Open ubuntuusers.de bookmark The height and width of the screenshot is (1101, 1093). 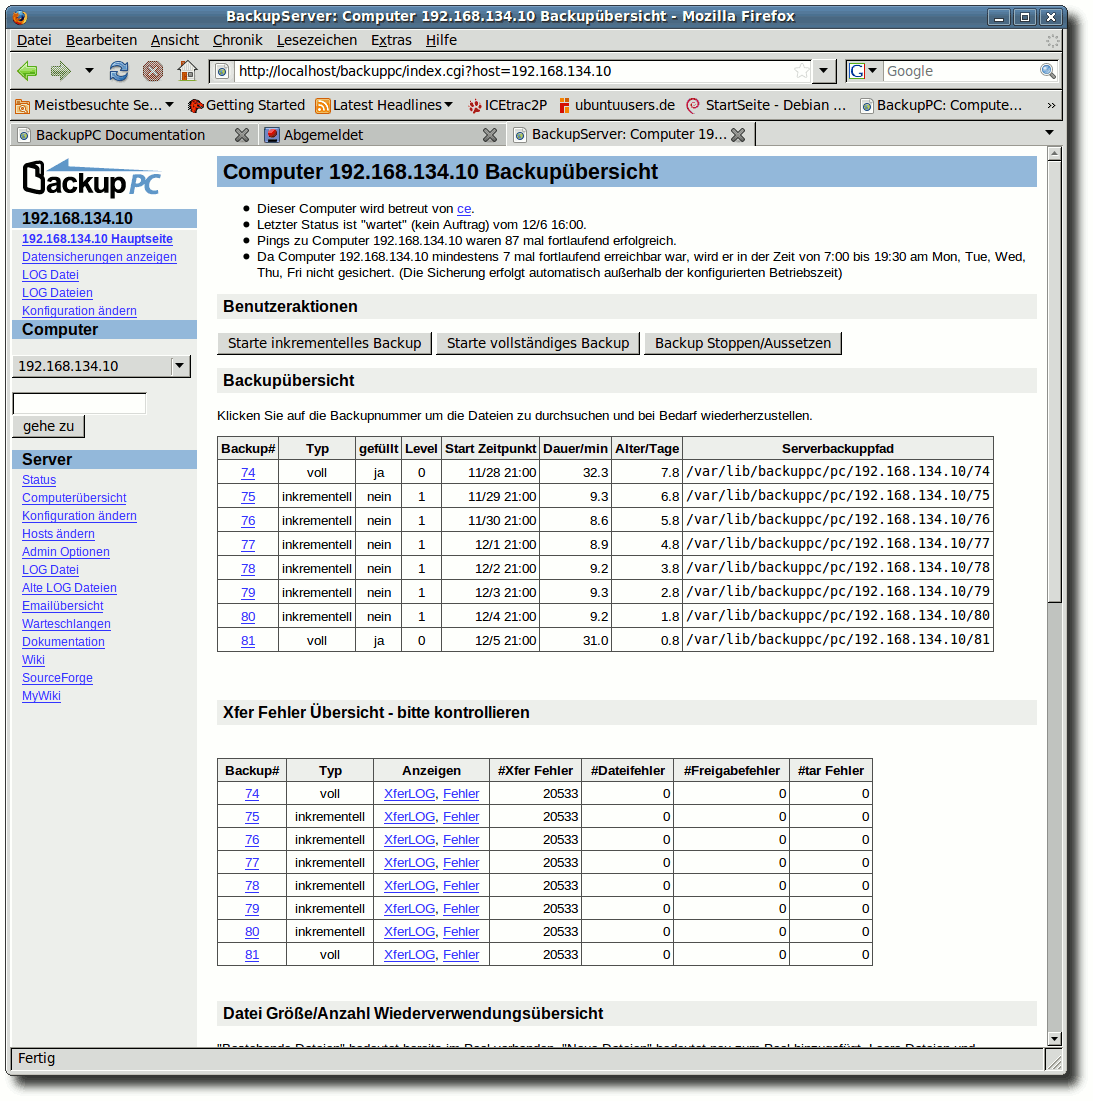(616, 105)
